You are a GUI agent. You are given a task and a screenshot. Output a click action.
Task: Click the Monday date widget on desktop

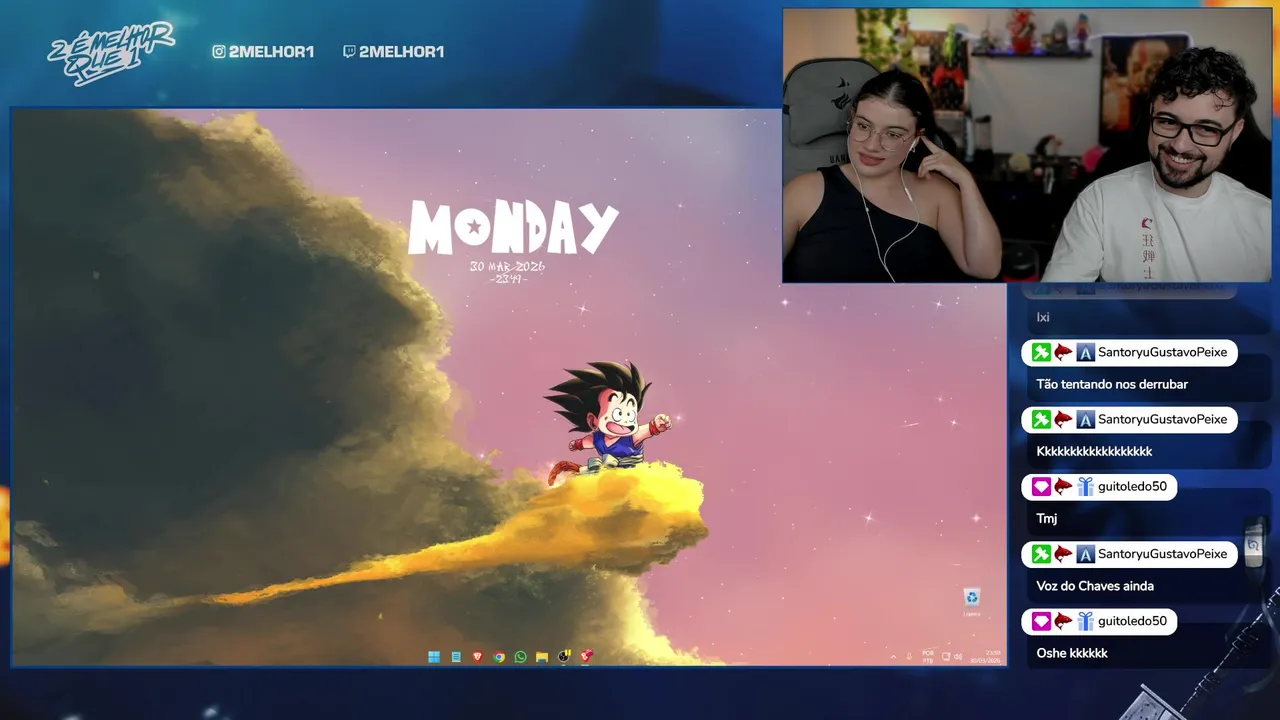pyautogui.click(x=513, y=241)
